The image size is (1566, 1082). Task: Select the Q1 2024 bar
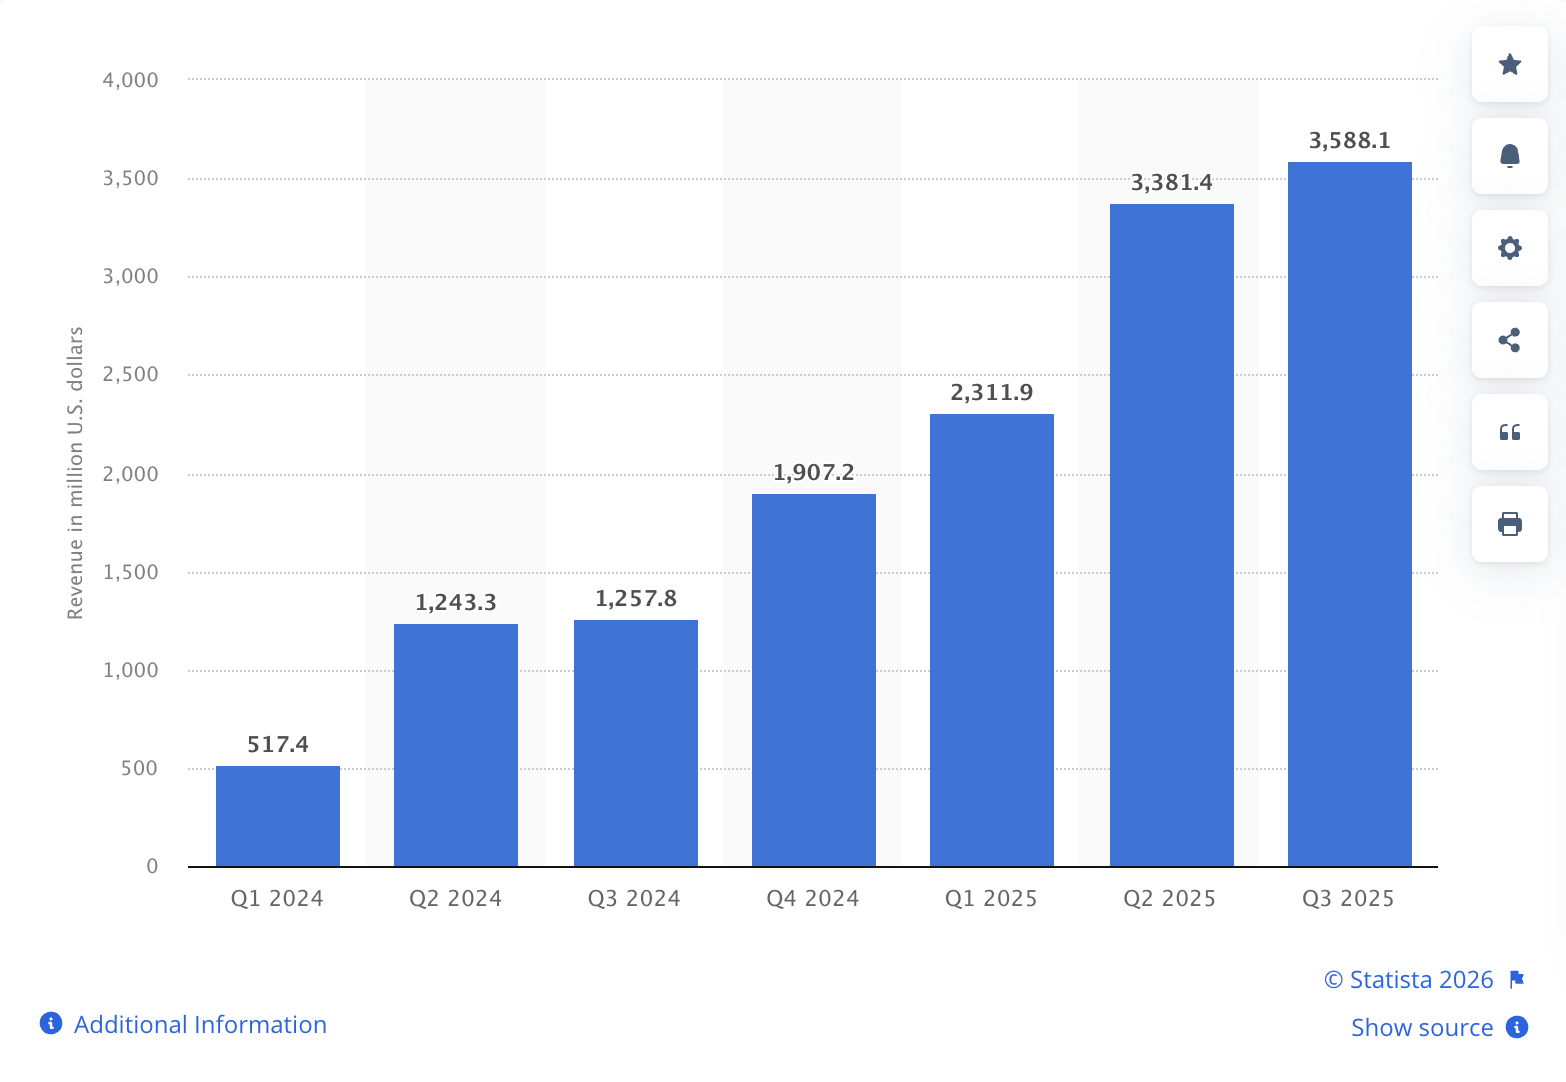pyautogui.click(x=278, y=816)
